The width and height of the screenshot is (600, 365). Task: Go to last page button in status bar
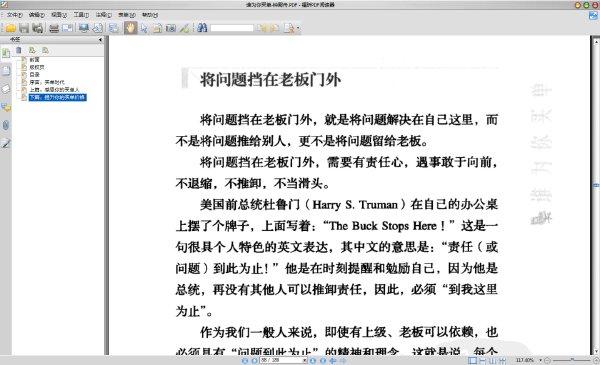pyautogui.click(x=323, y=360)
